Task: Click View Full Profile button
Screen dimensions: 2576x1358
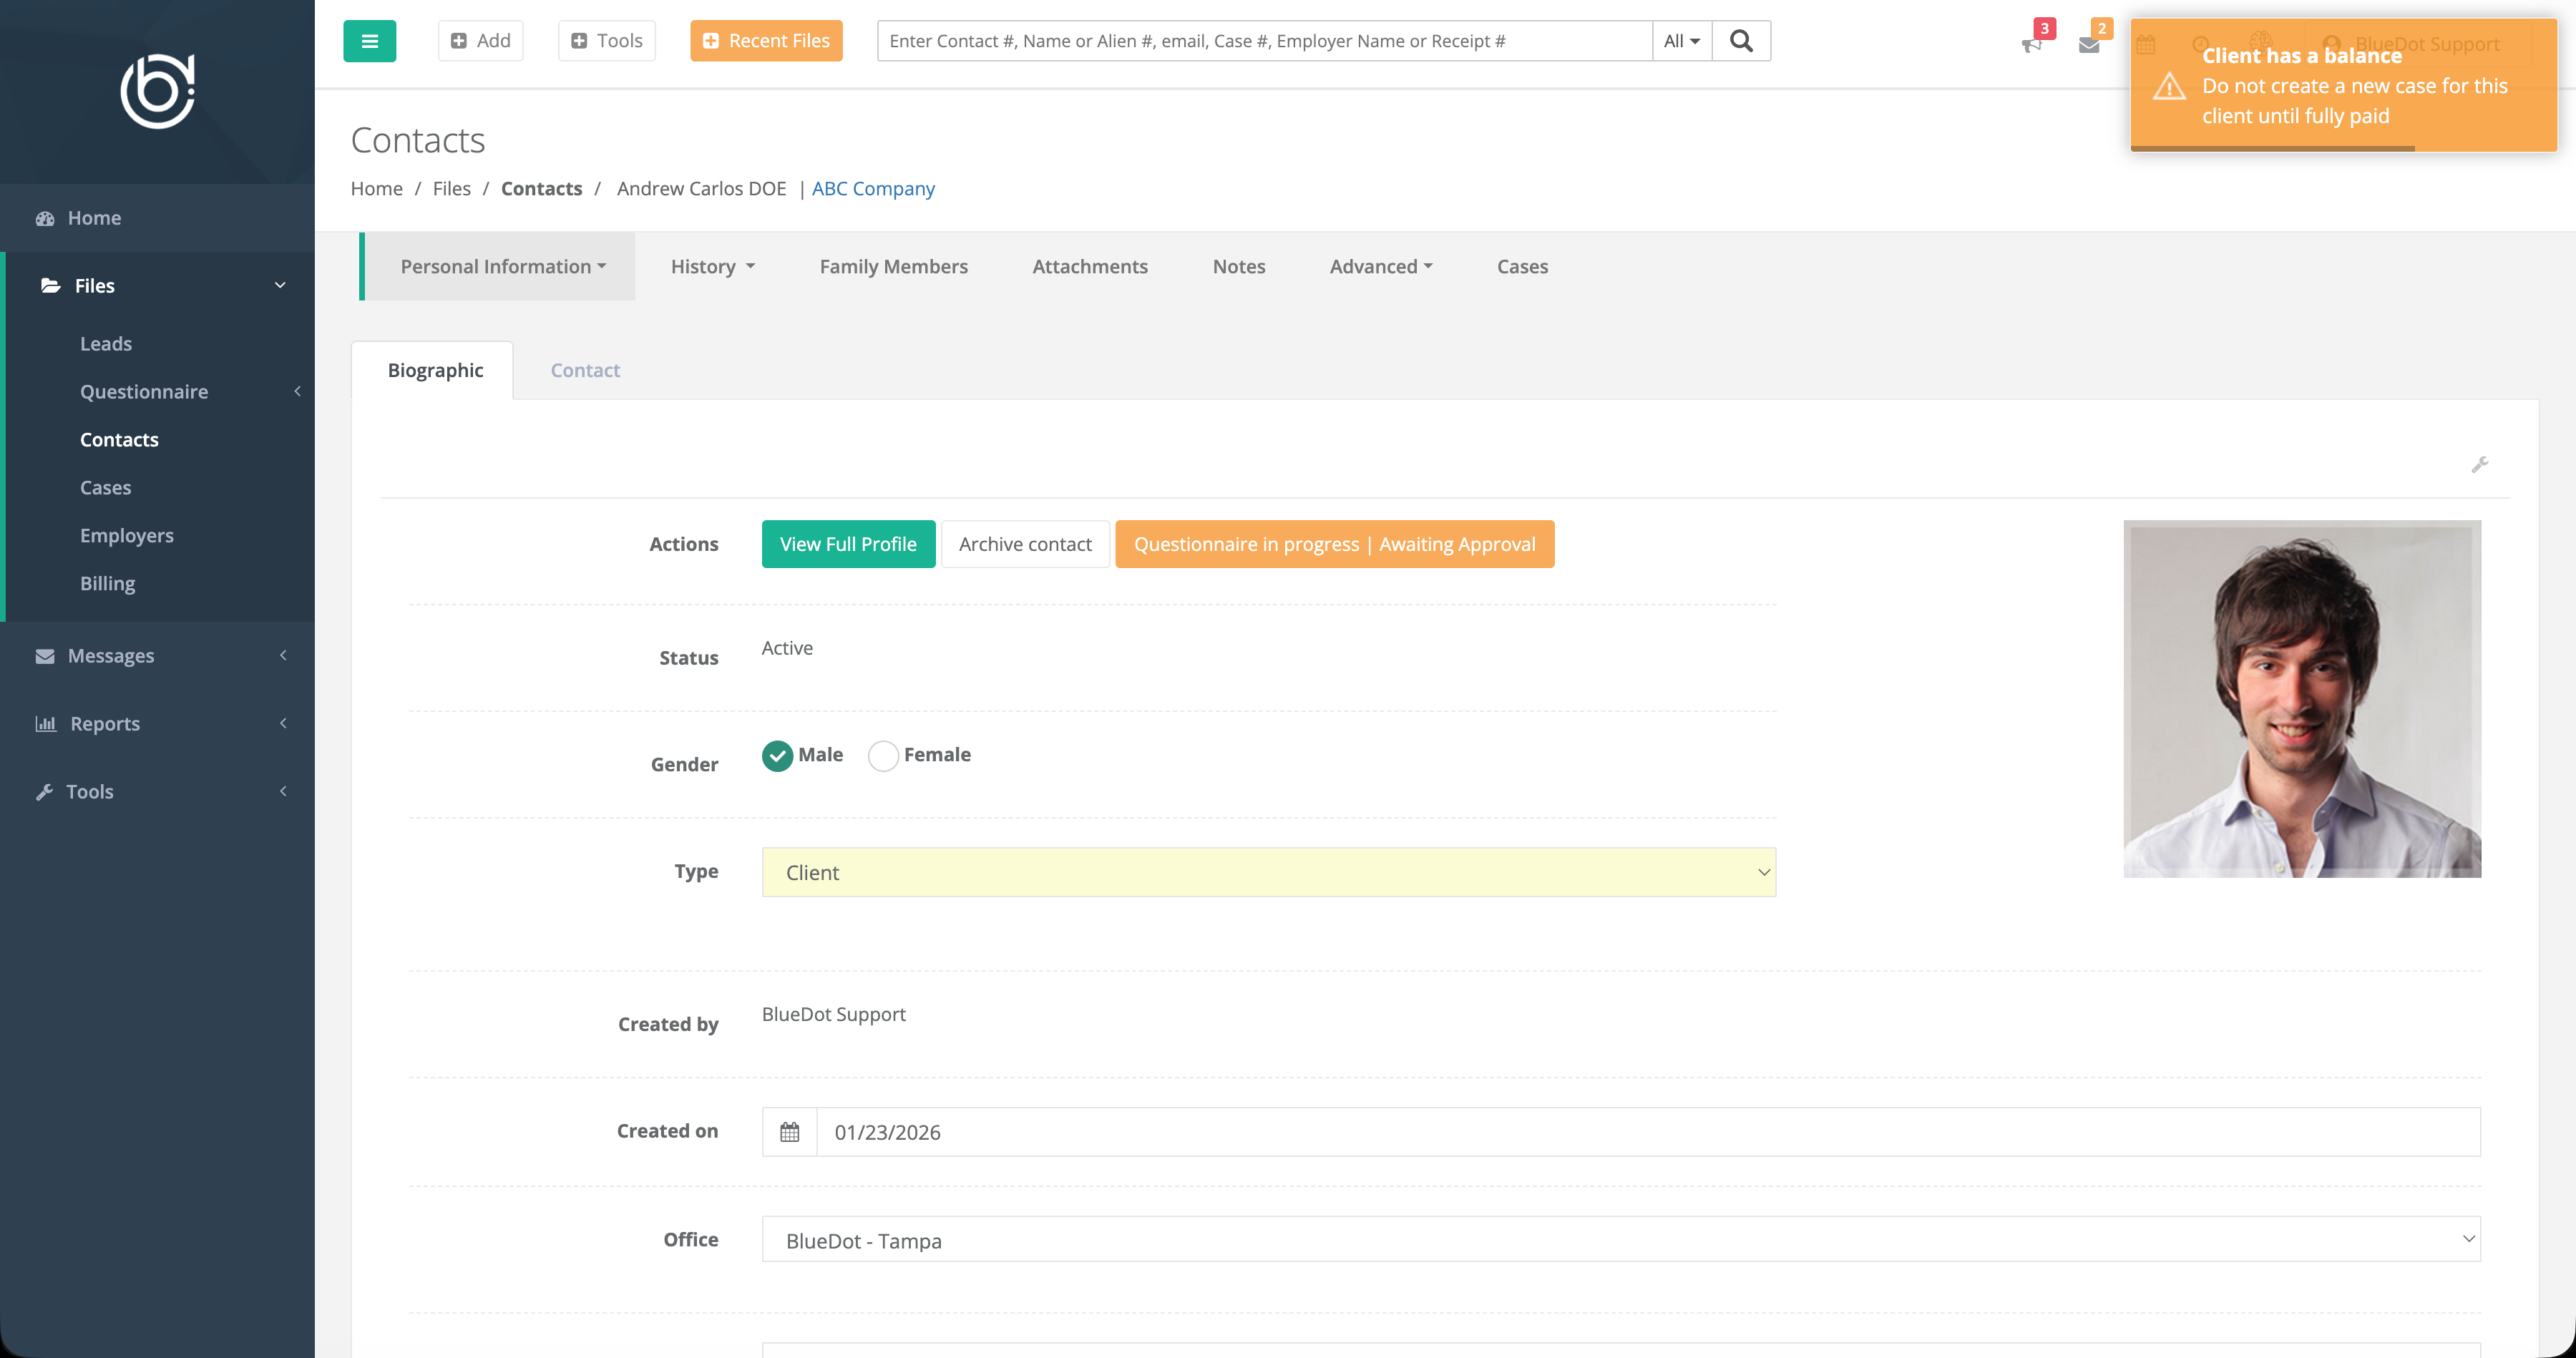Action: click(848, 544)
